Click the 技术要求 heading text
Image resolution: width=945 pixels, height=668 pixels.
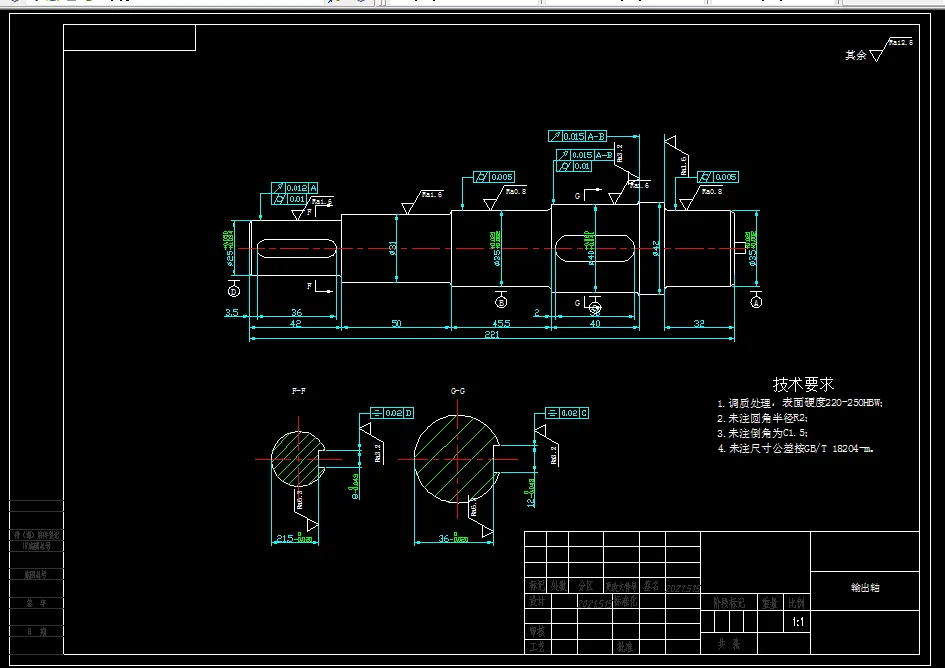click(x=803, y=384)
